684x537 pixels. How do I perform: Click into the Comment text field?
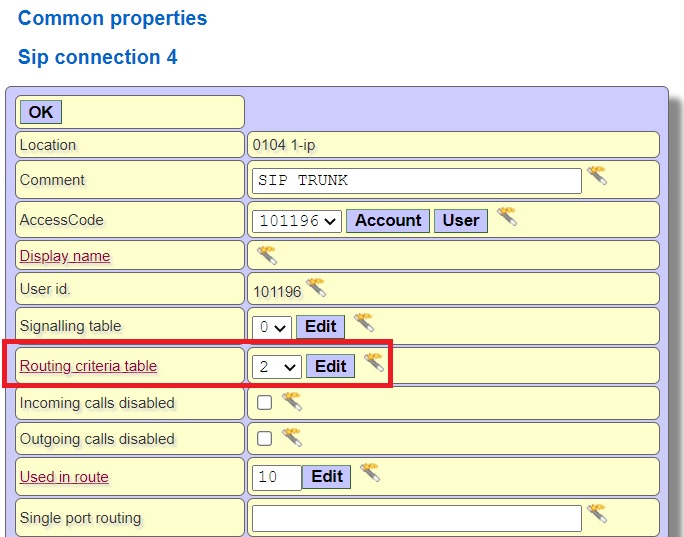[x=416, y=181]
